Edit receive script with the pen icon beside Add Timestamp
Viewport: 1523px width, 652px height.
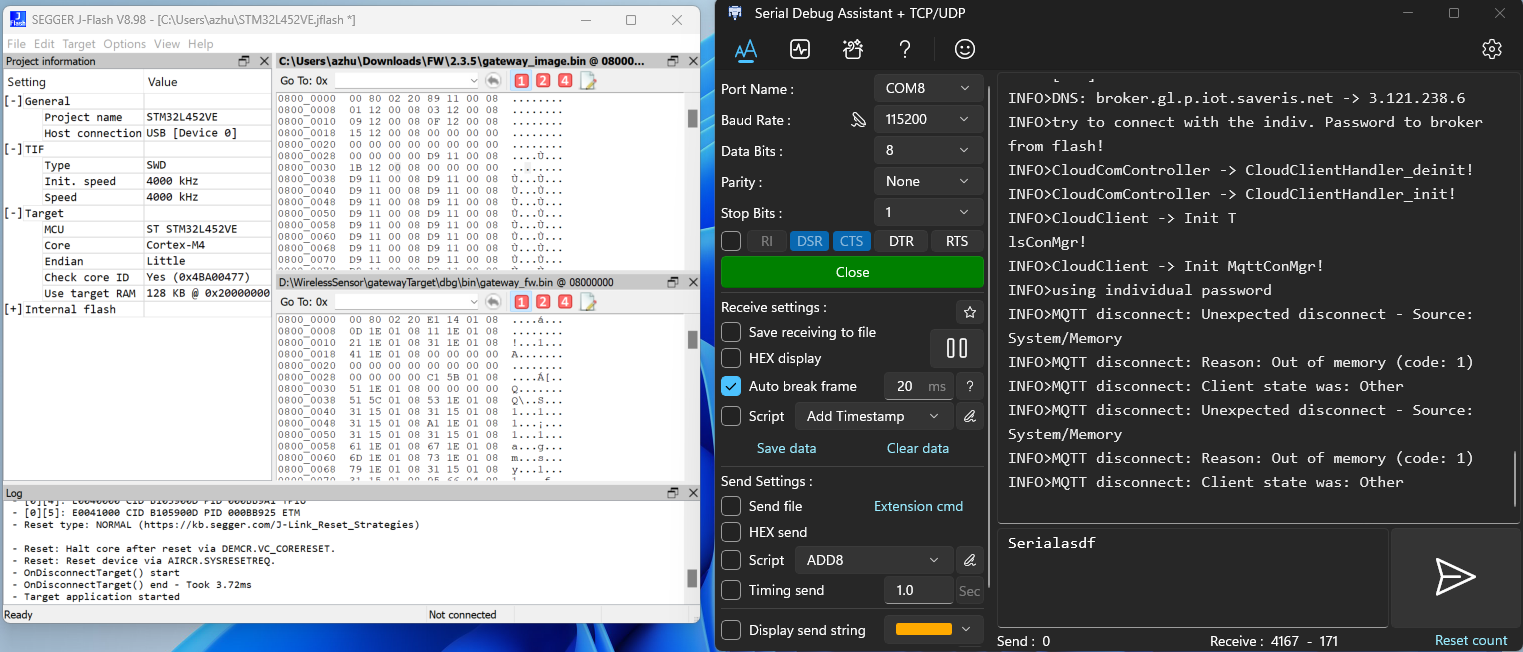(x=969, y=416)
